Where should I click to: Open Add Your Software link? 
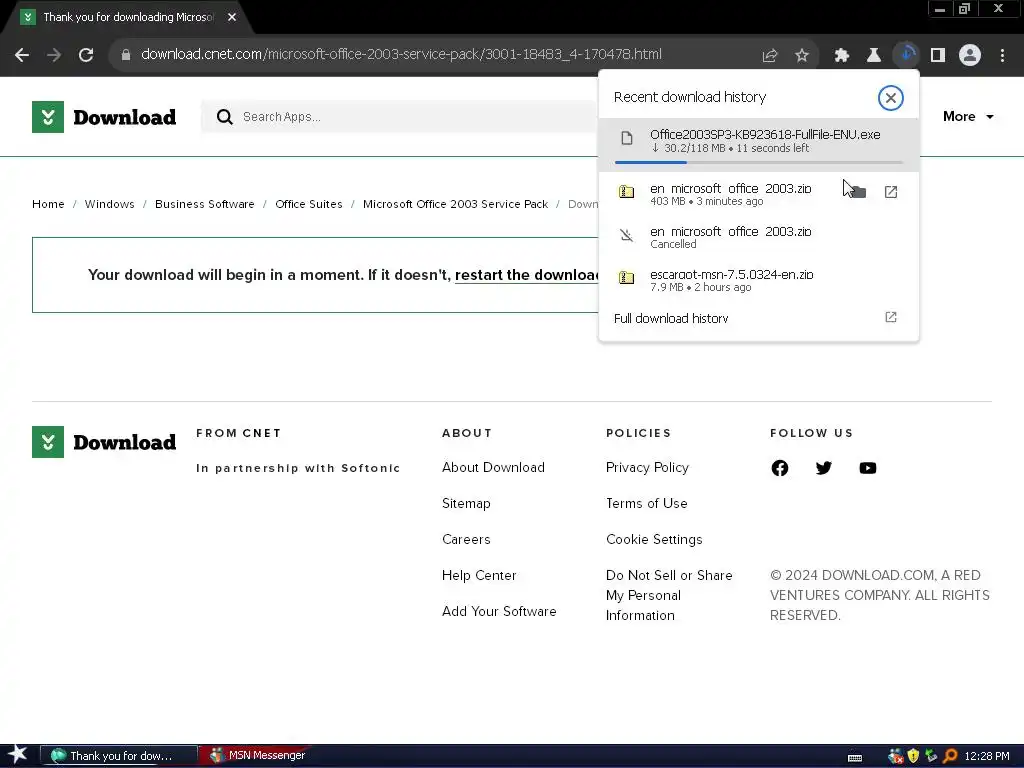tap(499, 611)
